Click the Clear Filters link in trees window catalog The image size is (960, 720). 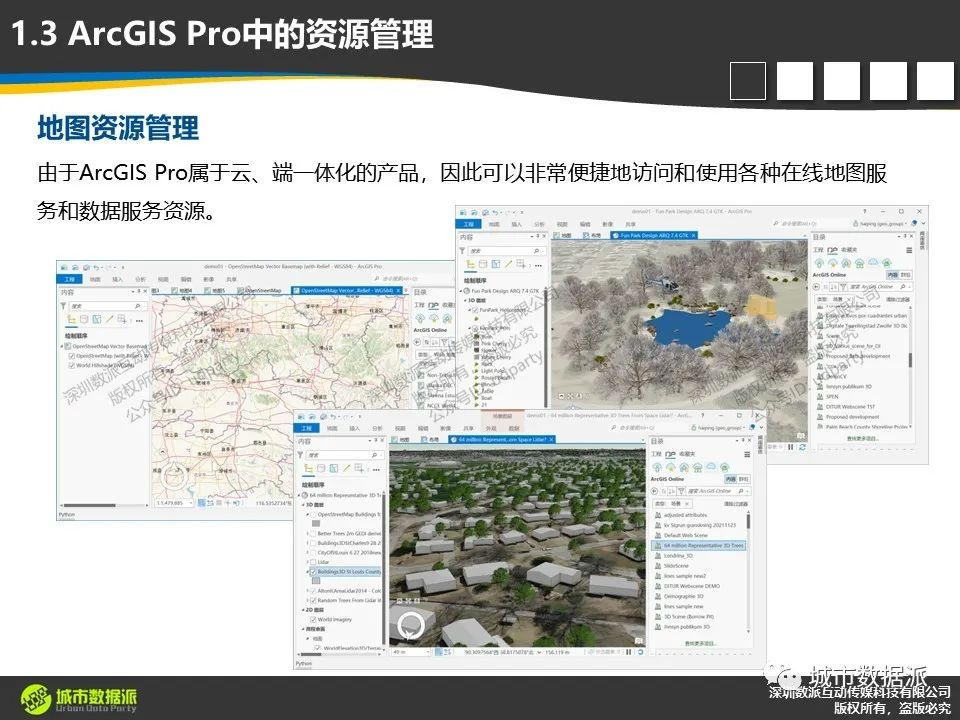tap(735, 503)
